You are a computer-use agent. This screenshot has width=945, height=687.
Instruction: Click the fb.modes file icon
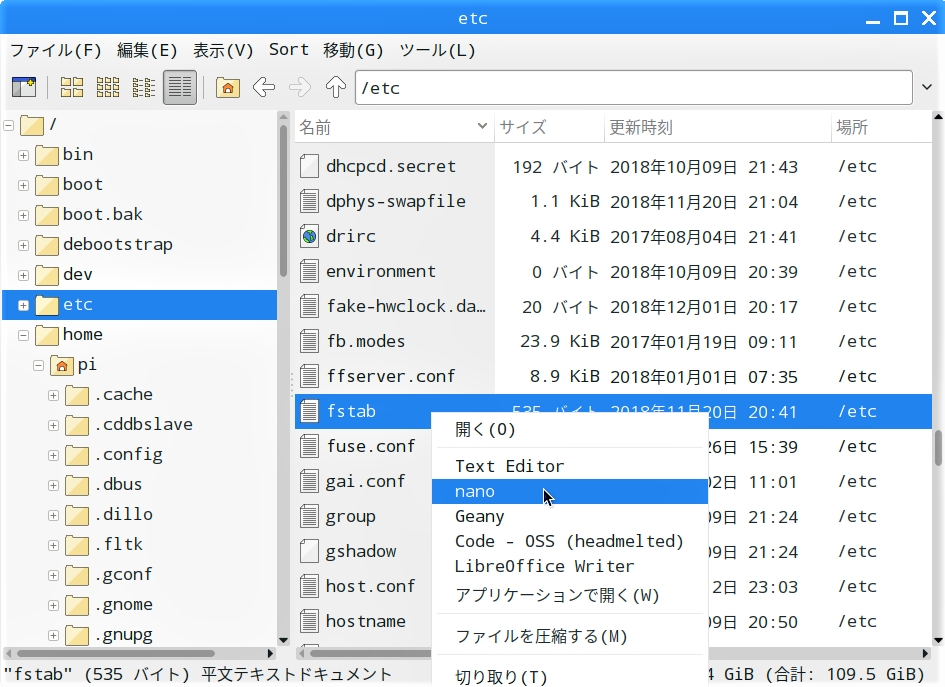(x=309, y=341)
